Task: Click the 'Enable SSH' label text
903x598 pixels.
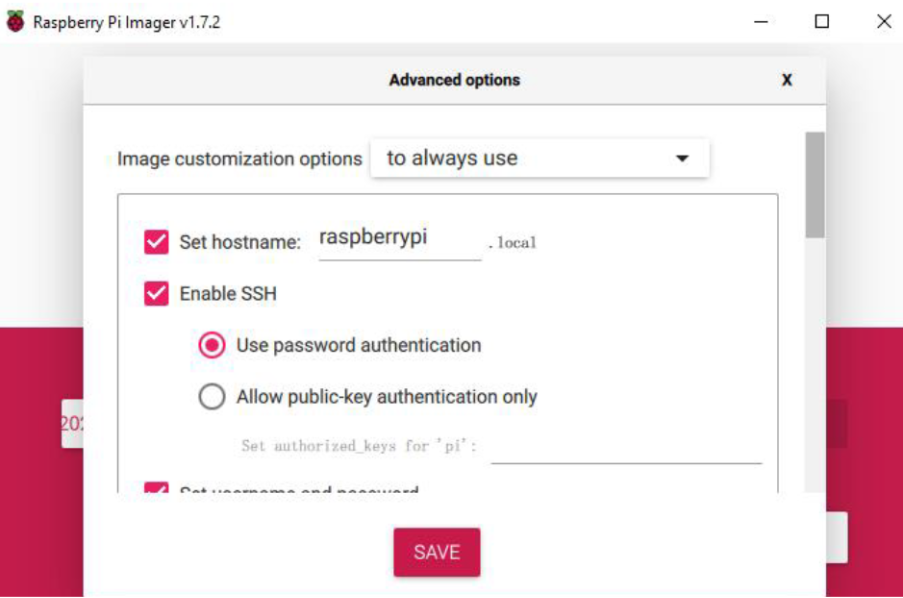Action: [228, 294]
